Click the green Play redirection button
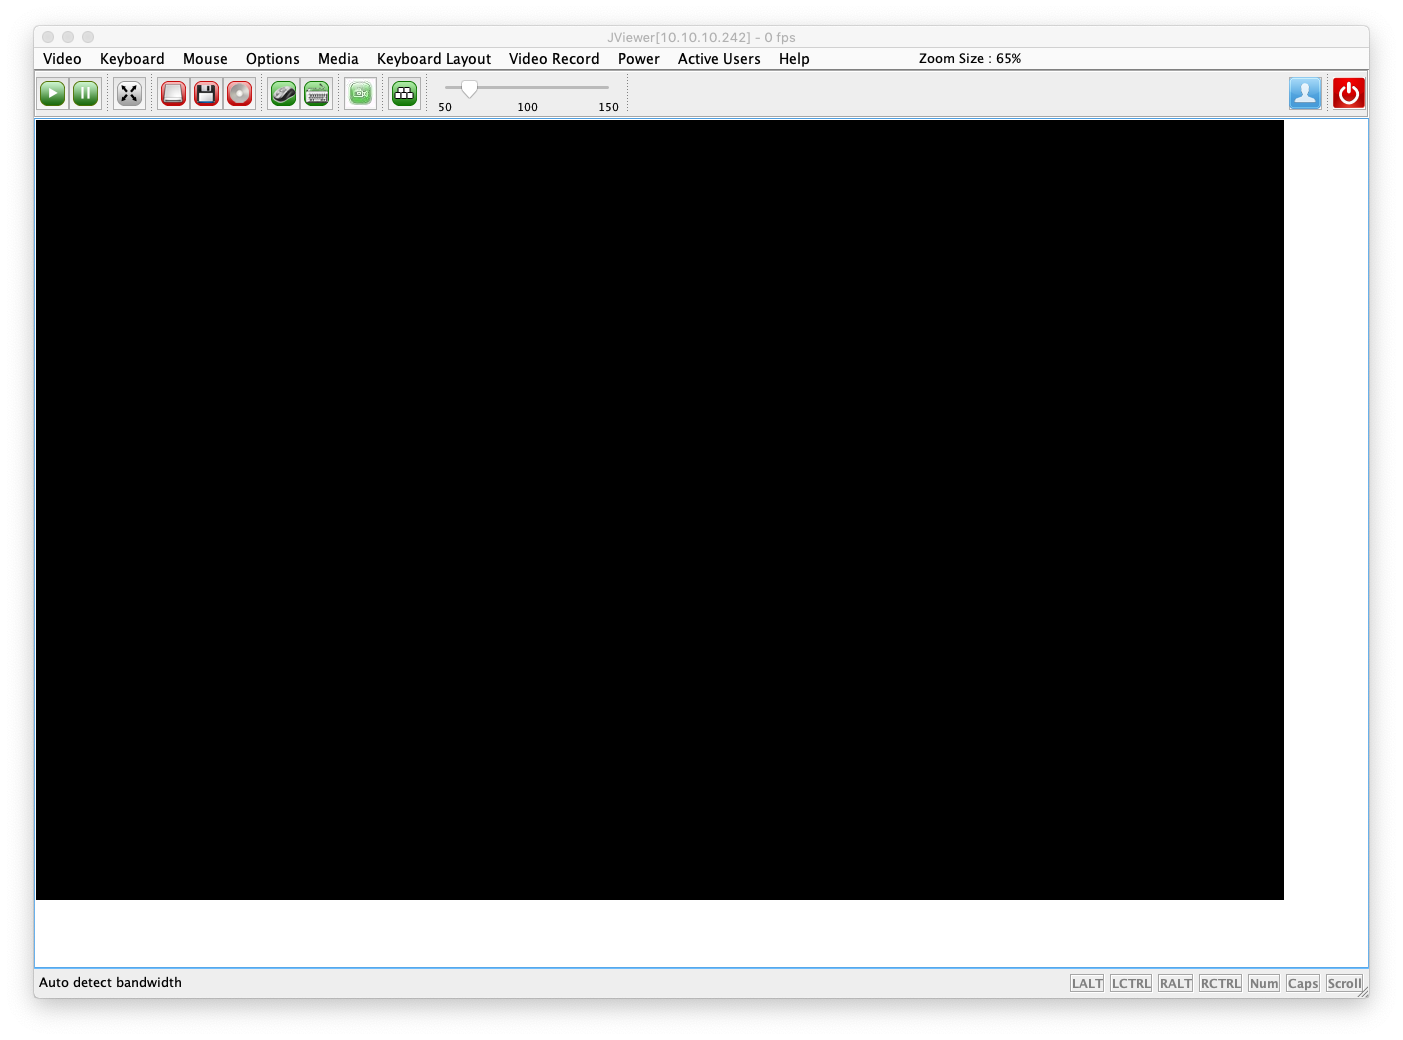The height and width of the screenshot is (1040, 1403). point(53,93)
